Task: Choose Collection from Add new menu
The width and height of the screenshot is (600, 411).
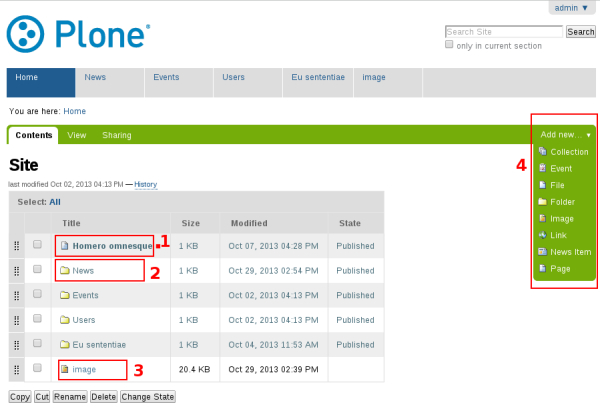Action: pyautogui.click(x=563, y=152)
